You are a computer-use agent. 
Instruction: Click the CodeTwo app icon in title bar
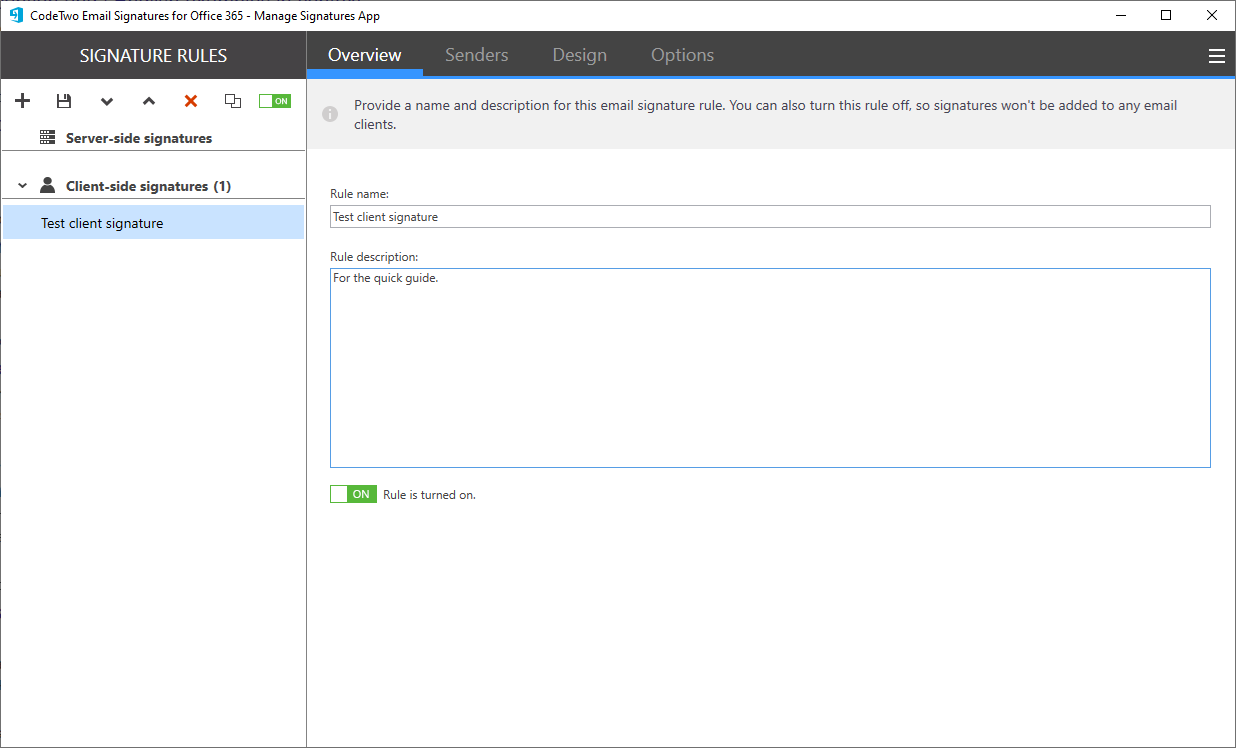(x=16, y=15)
